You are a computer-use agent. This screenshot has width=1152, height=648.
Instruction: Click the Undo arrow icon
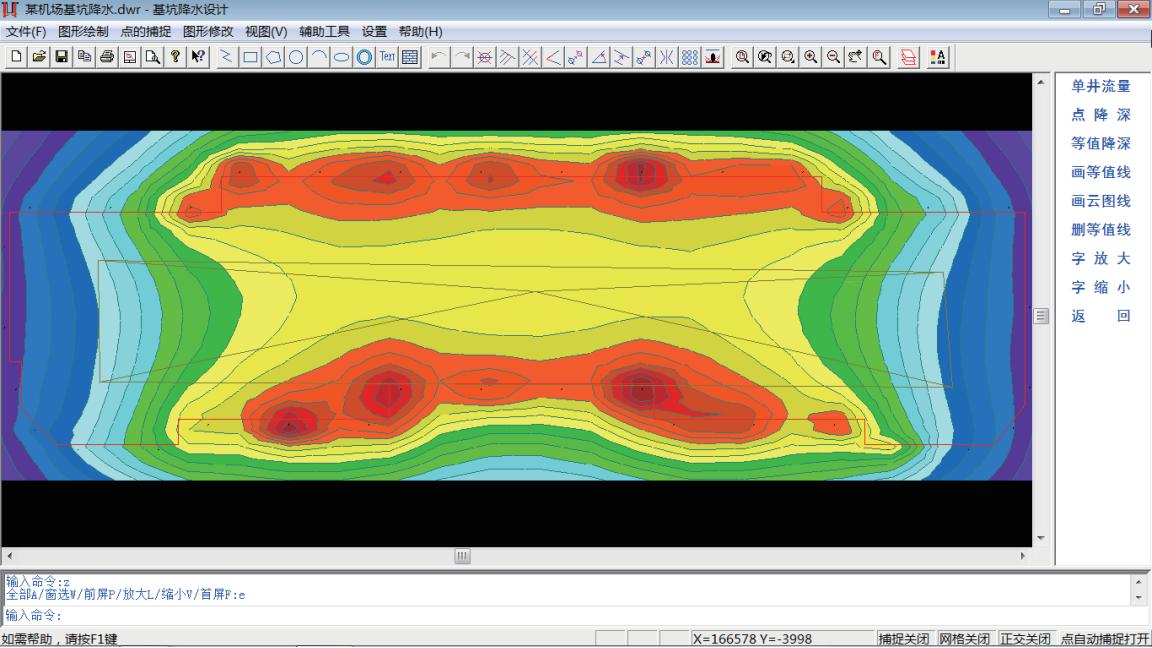pyautogui.click(x=439, y=58)
